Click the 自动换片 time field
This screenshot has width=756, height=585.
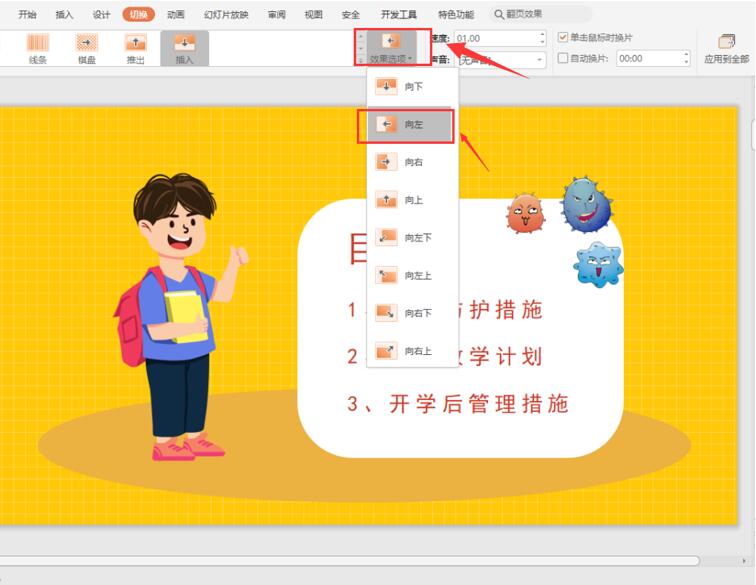pos(649,58)
